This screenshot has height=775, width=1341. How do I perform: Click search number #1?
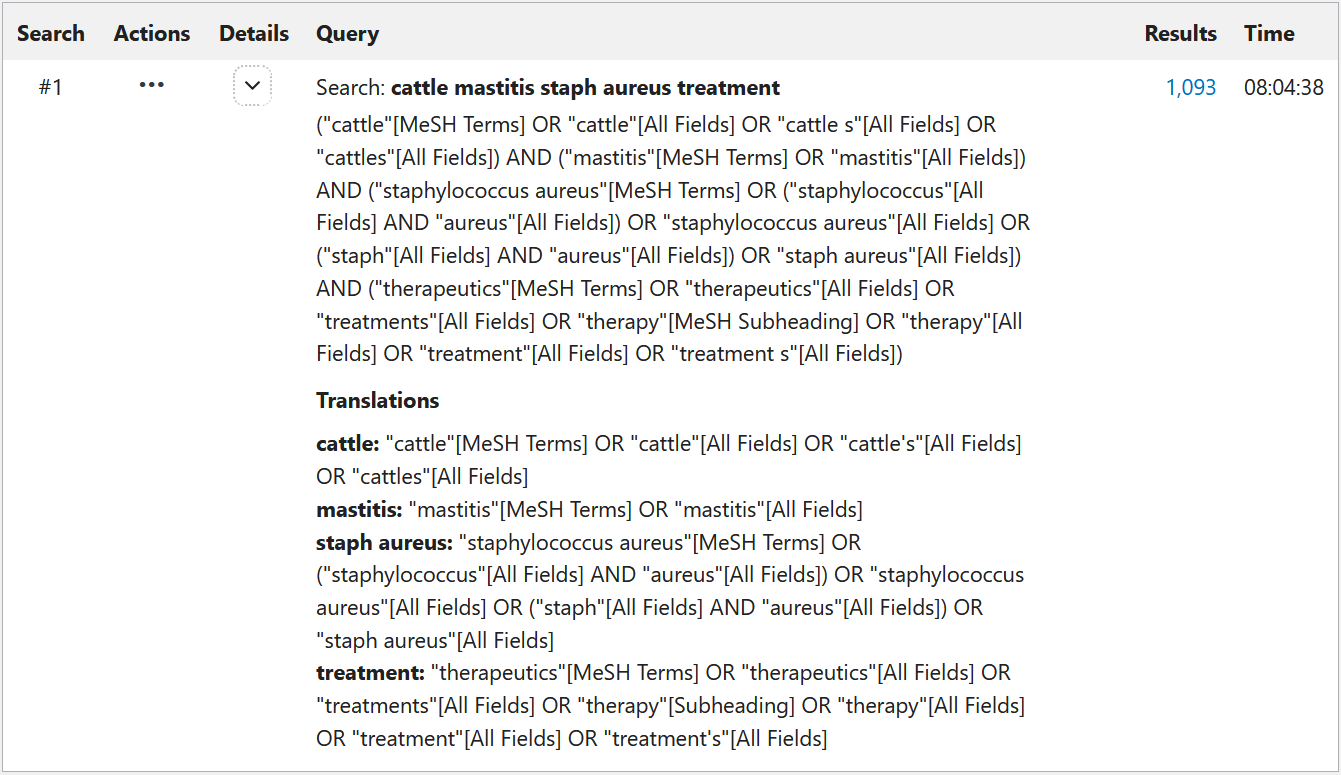click(x=51, y=87)
